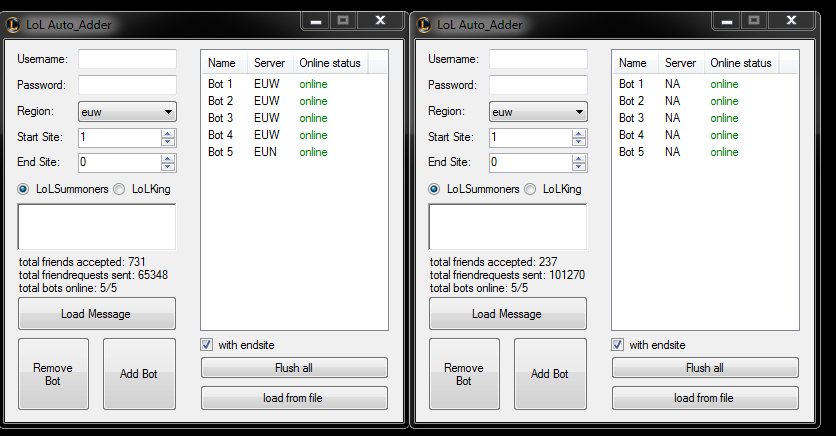Click 'load from file' in left window
This screenshot has height=436, width=836.
(x=294, y=398)
